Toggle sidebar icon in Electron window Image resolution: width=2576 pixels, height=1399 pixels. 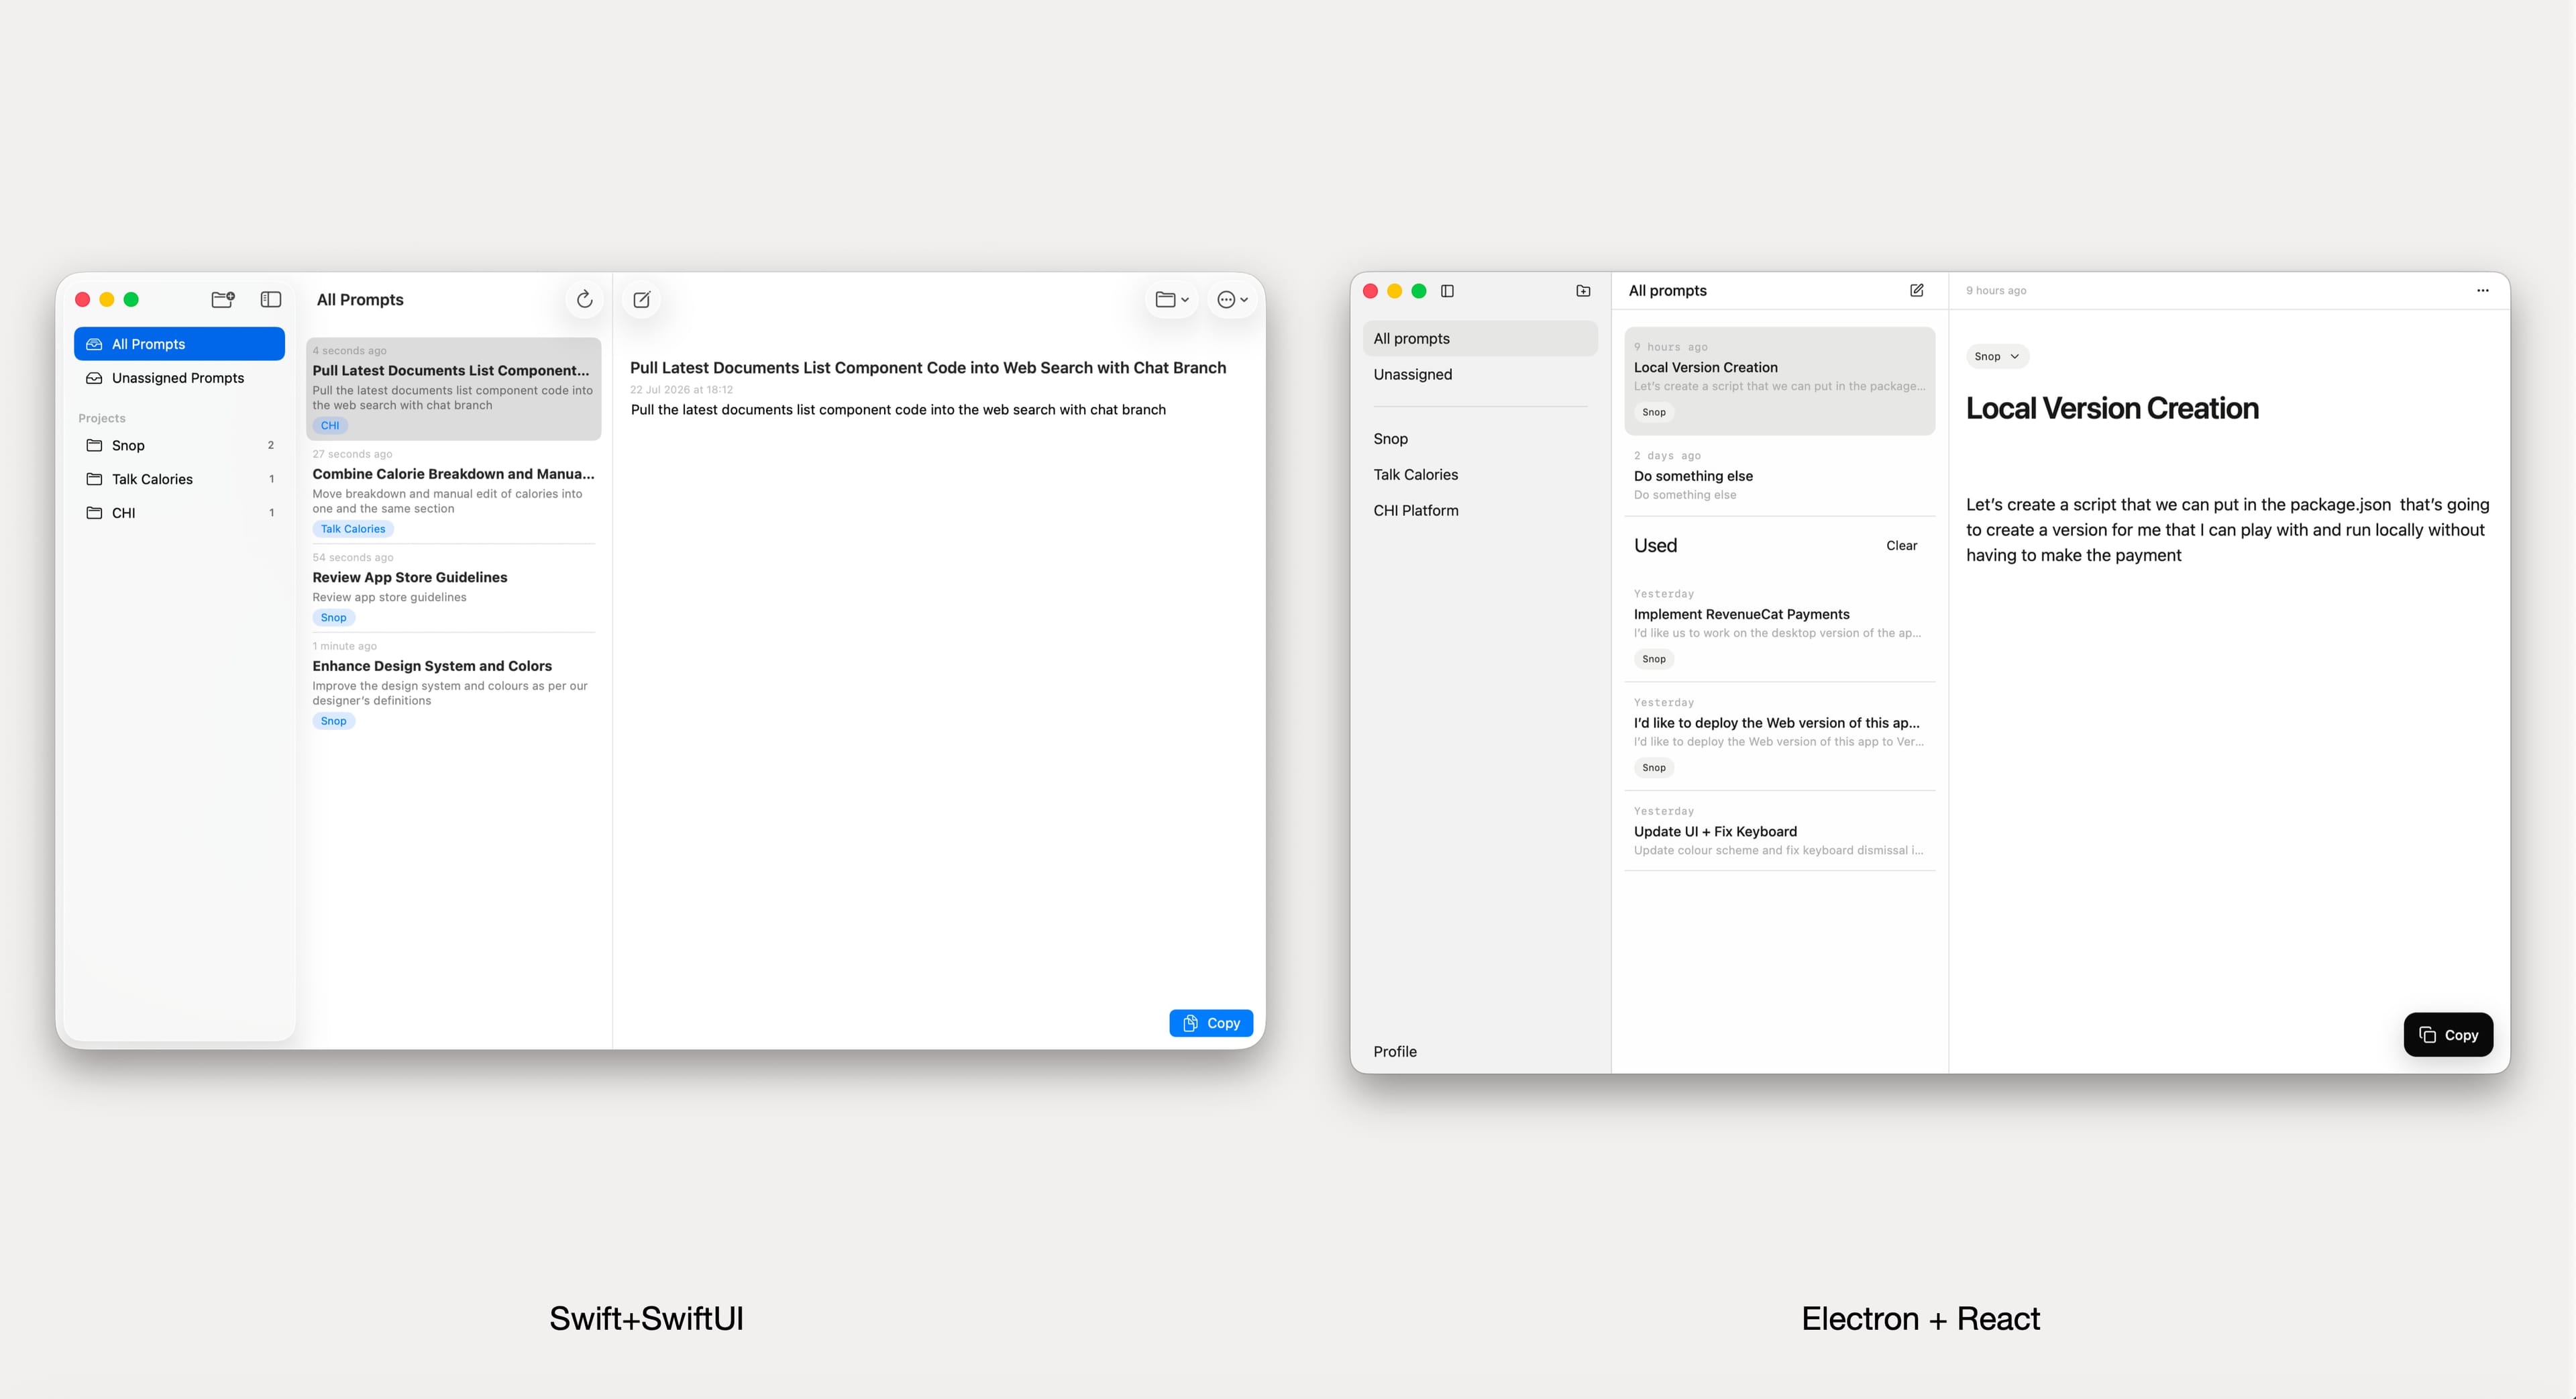coord(1447,291)
